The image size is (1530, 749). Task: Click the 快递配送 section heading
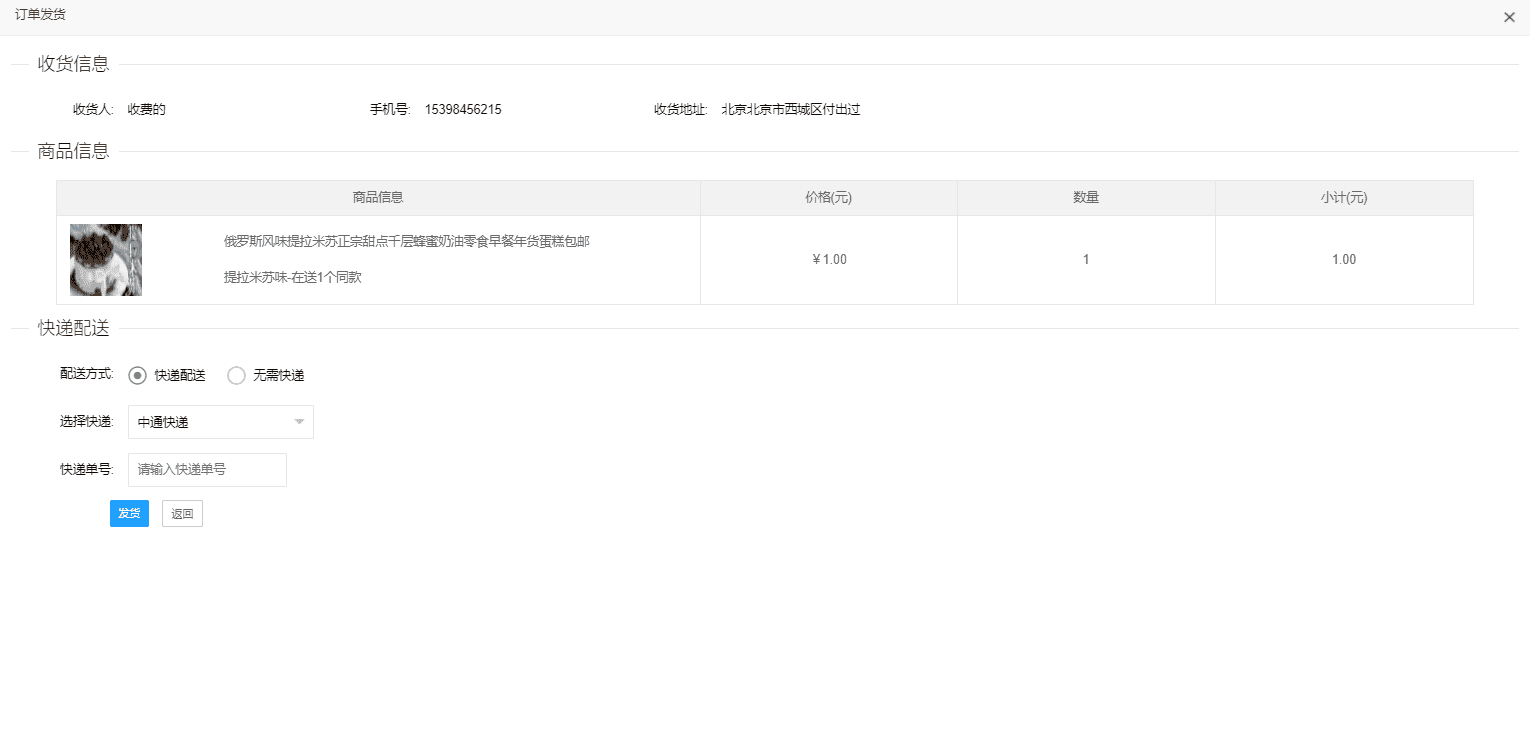[73, 328]
